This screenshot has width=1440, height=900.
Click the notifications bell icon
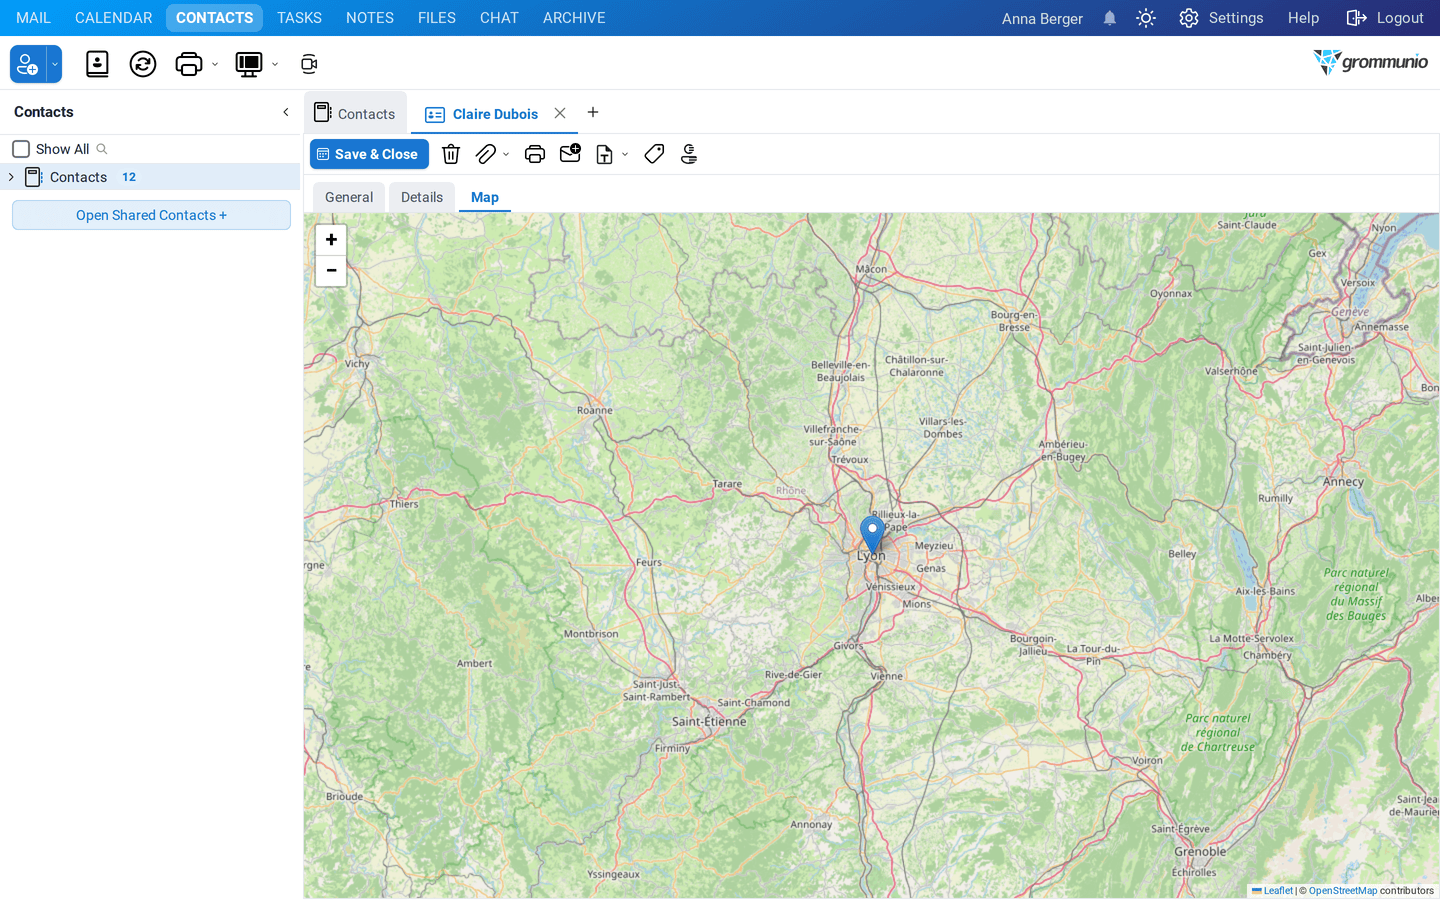pos(1110,18)
